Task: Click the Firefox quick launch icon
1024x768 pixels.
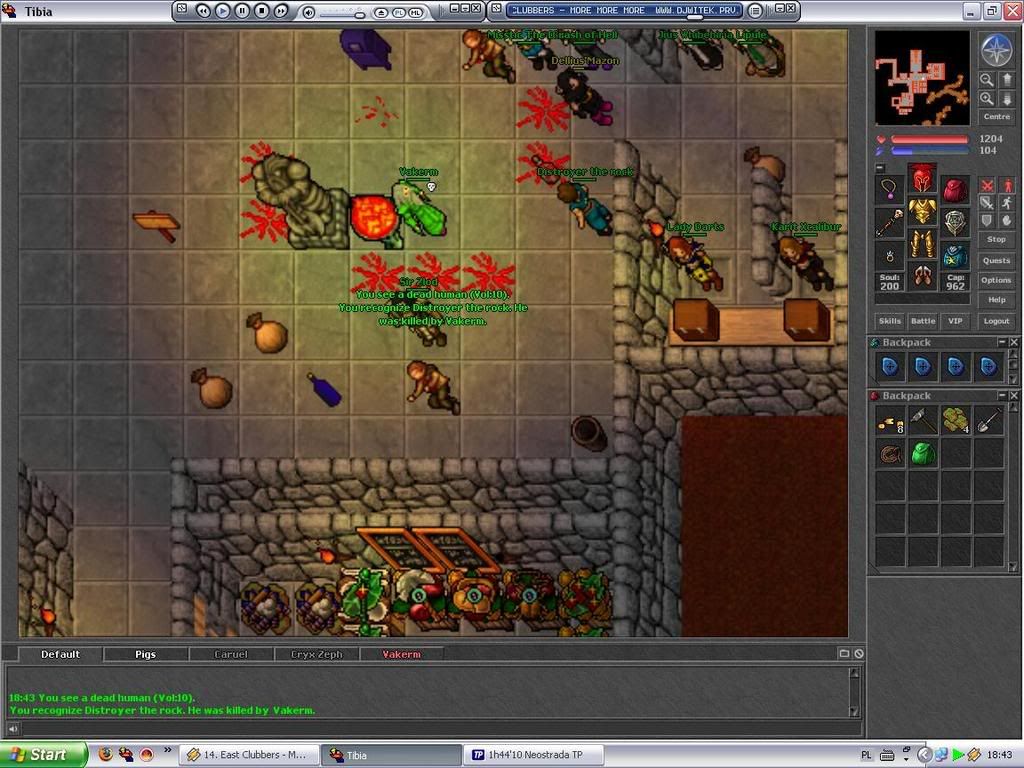Action: point(105,754)
